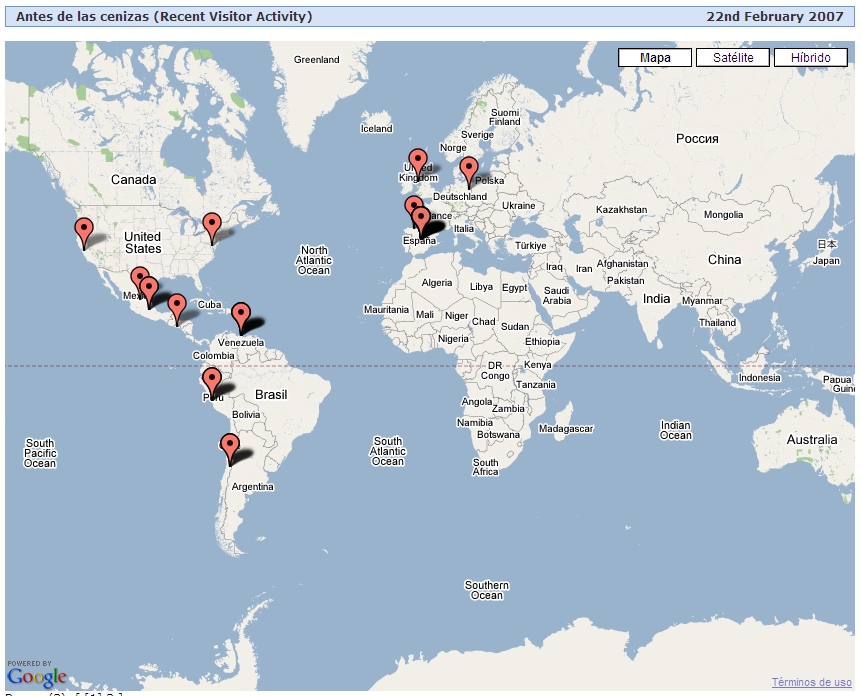Click the marker pinned on Polska
Image resolution: width=862 pixels, height=696 pixels.
pyautogui.click(x=468, y=169)
